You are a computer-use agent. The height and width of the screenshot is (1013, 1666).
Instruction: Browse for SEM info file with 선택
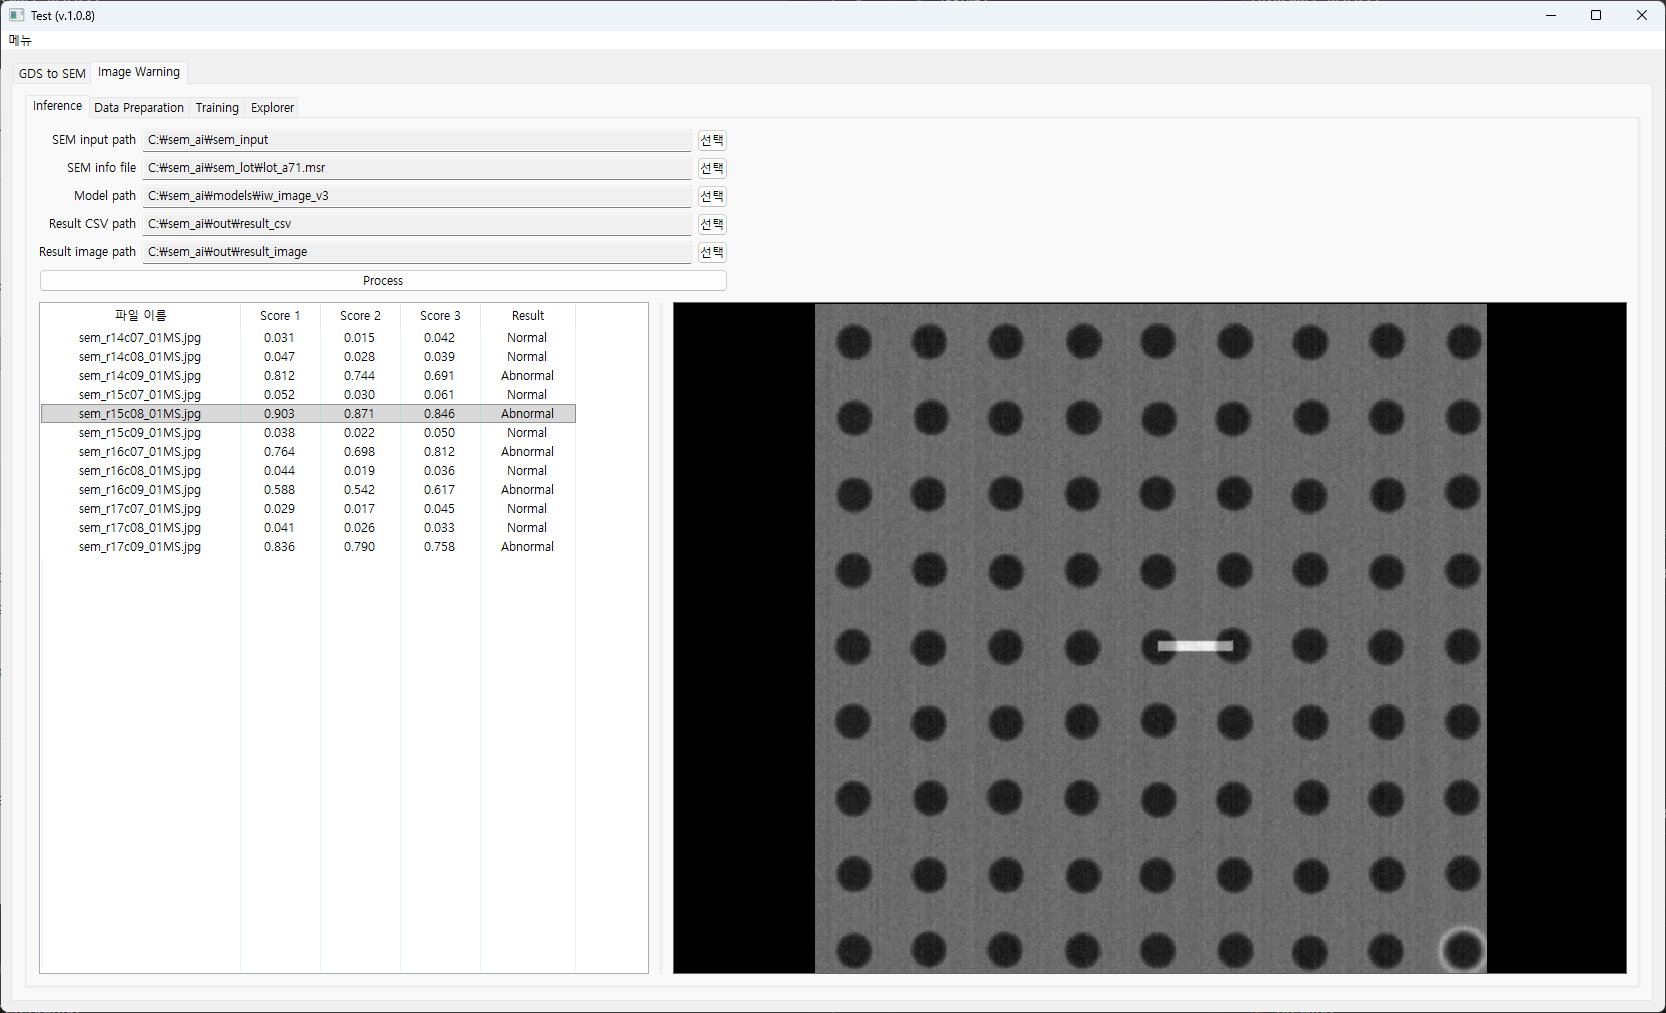click(712, 168)
